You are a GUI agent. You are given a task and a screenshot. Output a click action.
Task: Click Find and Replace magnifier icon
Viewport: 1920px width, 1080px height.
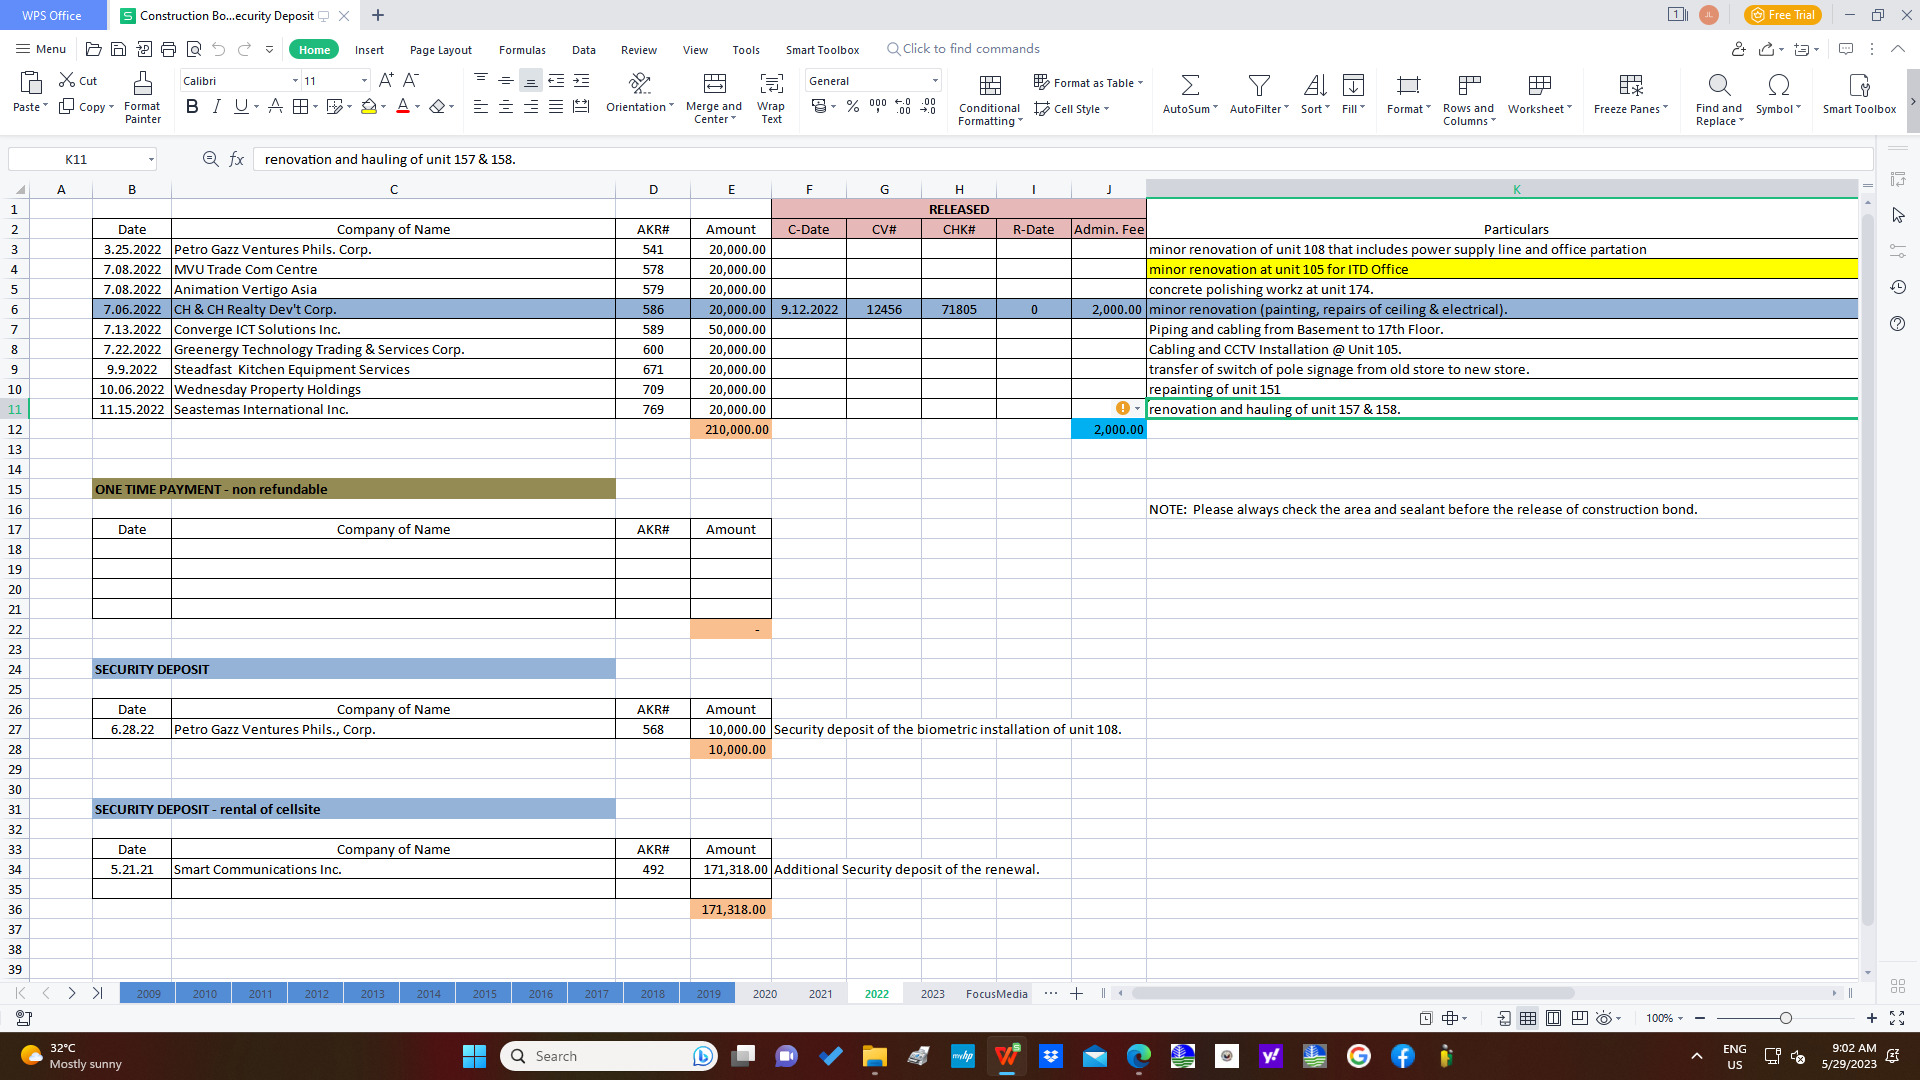pyautogui.click(x=1718, y=85)
